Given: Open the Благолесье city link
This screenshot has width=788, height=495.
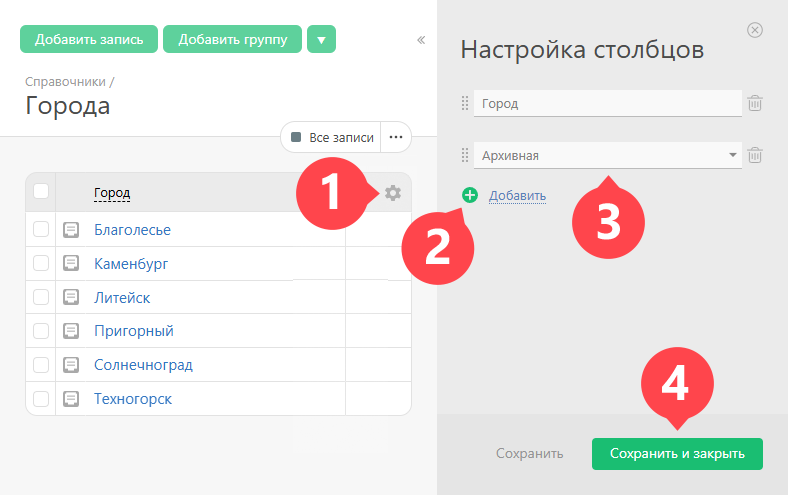Looking at the screenshot, I should 132,230.
